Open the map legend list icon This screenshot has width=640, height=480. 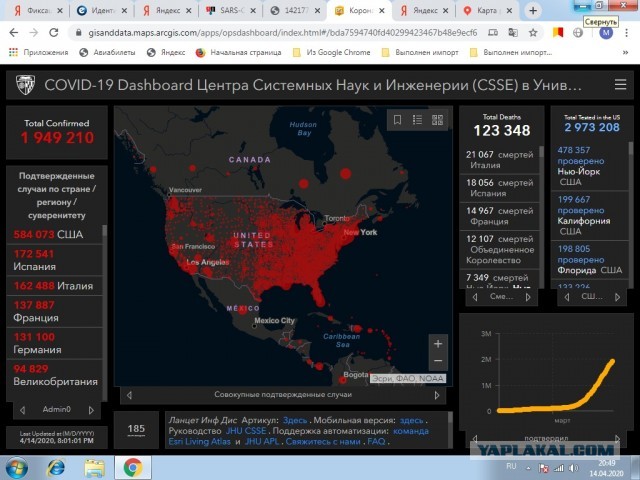click(x=417, y=120)
